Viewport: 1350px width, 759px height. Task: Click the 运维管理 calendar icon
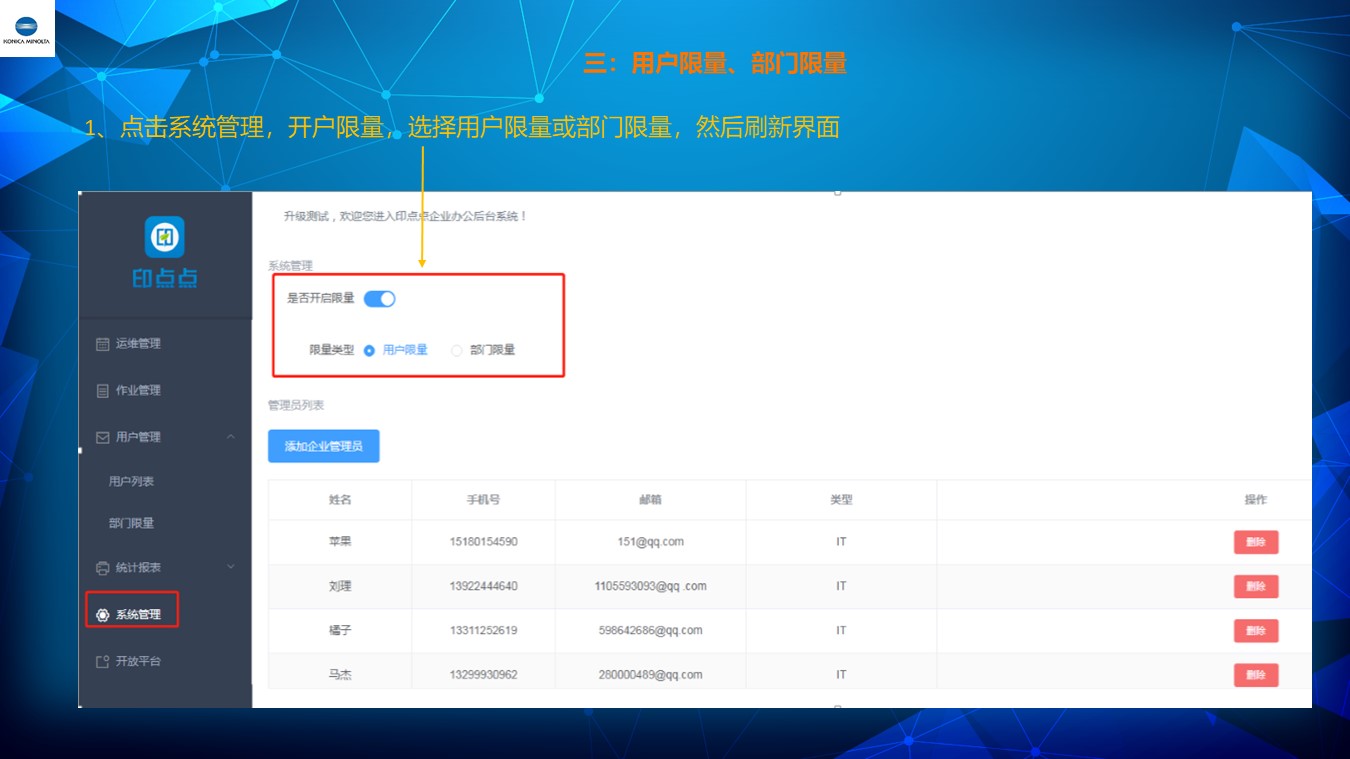102,344
